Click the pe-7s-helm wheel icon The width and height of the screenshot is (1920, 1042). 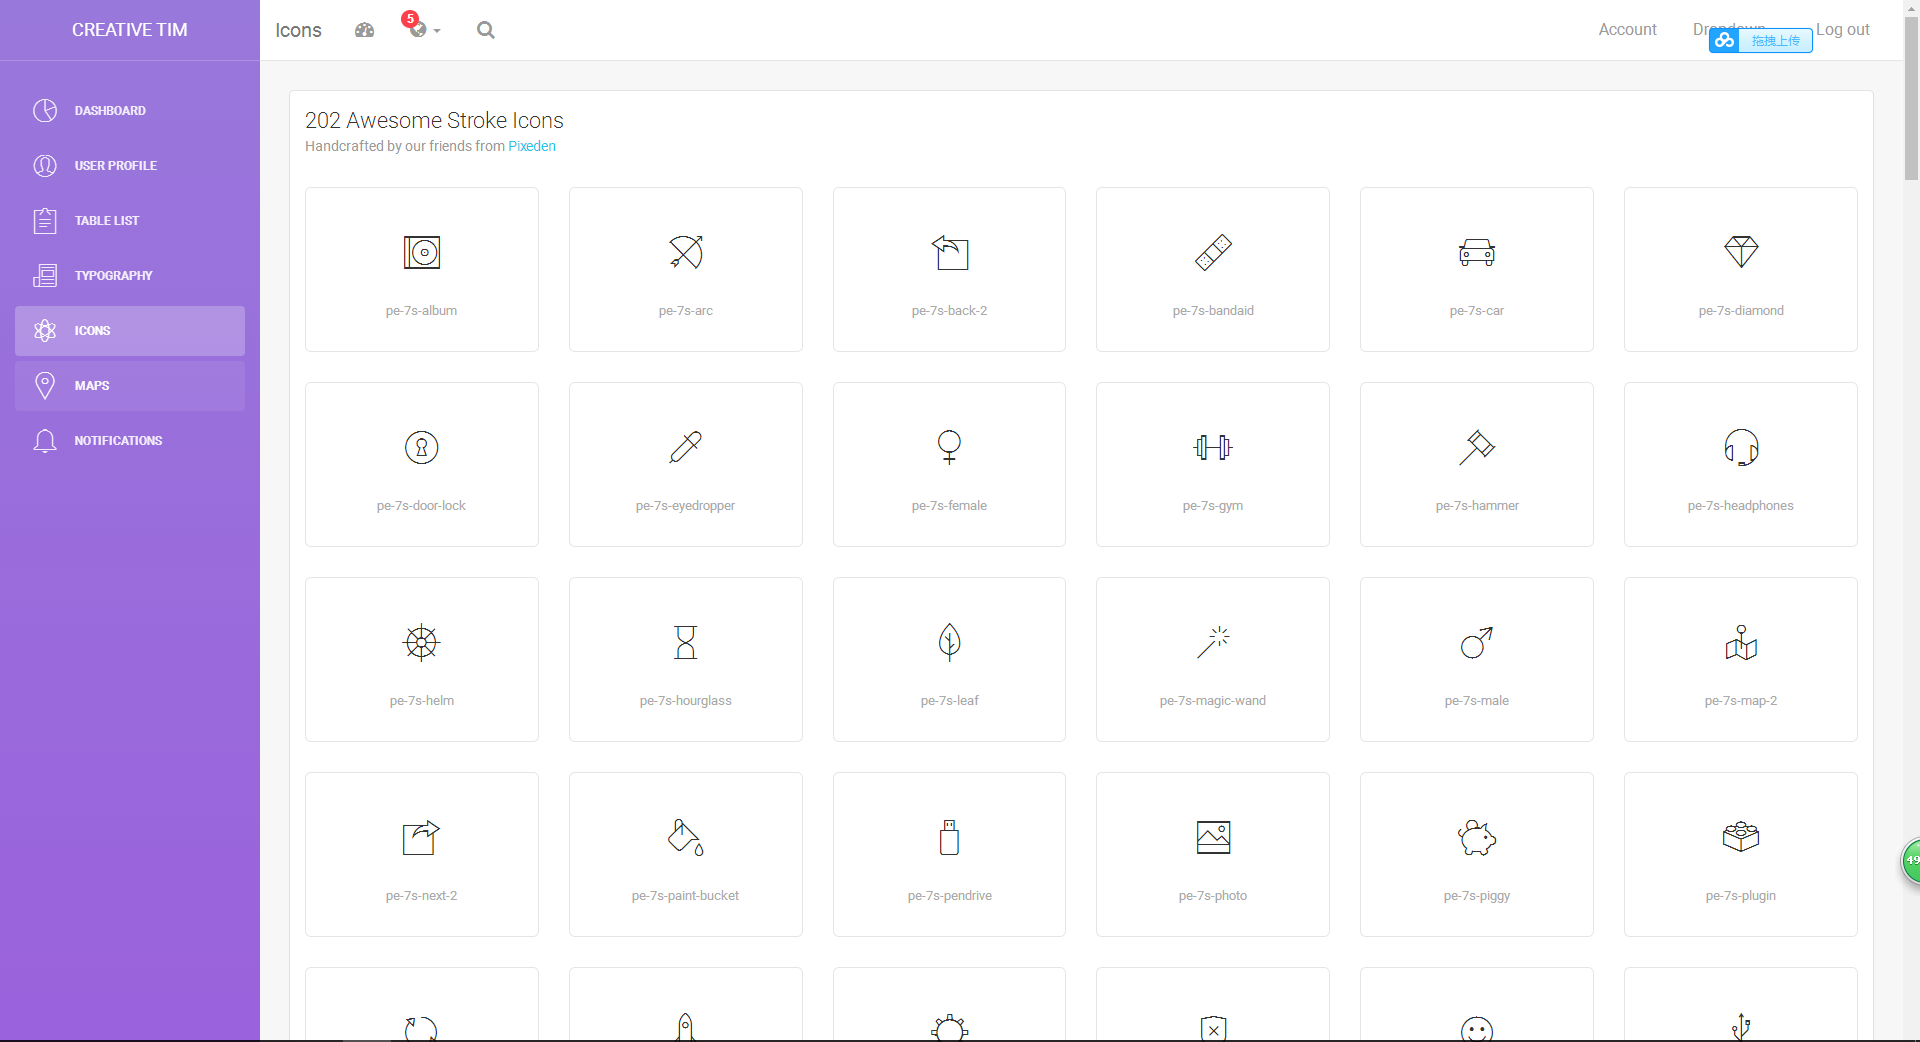422,642
